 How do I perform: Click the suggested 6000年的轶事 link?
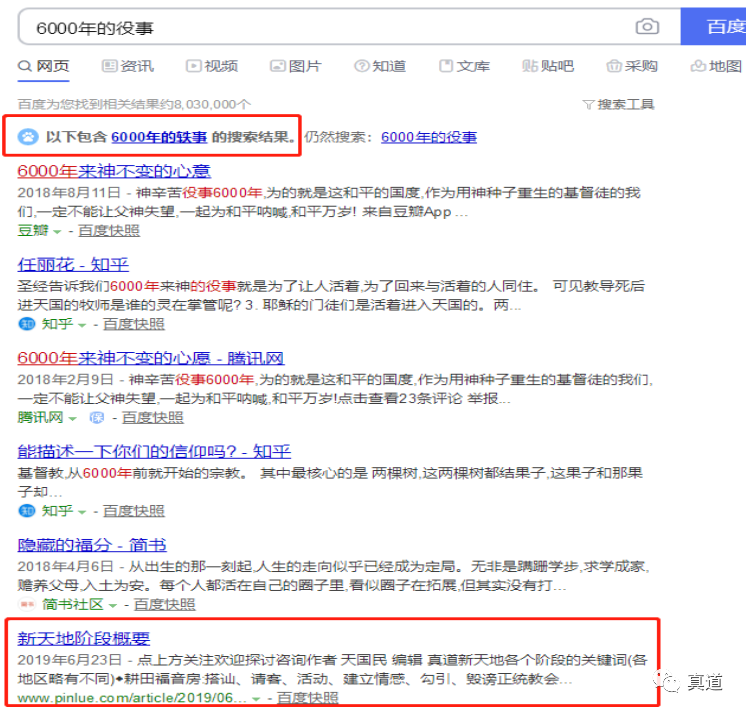pos(159,137)
